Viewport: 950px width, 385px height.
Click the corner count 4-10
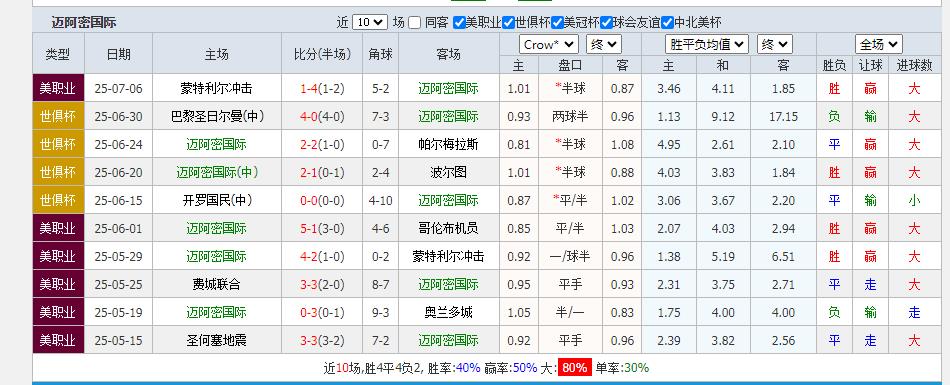(x=380, y=200)
